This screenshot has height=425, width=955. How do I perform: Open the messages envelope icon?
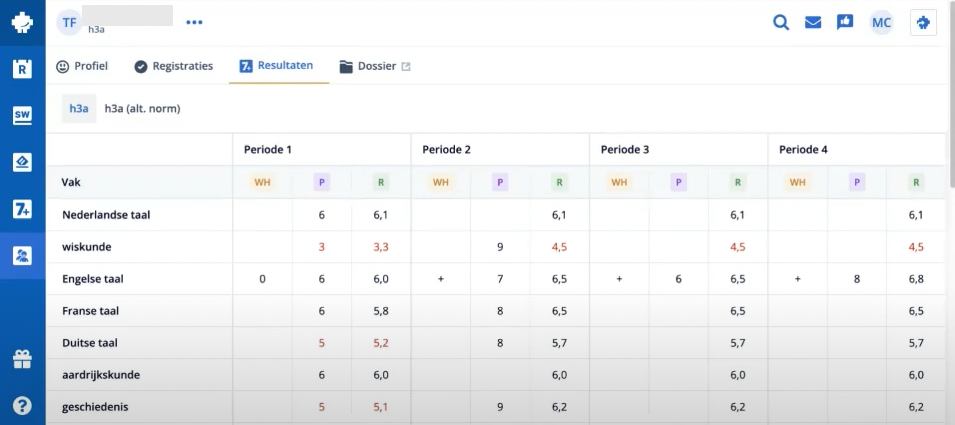[813, 23]
